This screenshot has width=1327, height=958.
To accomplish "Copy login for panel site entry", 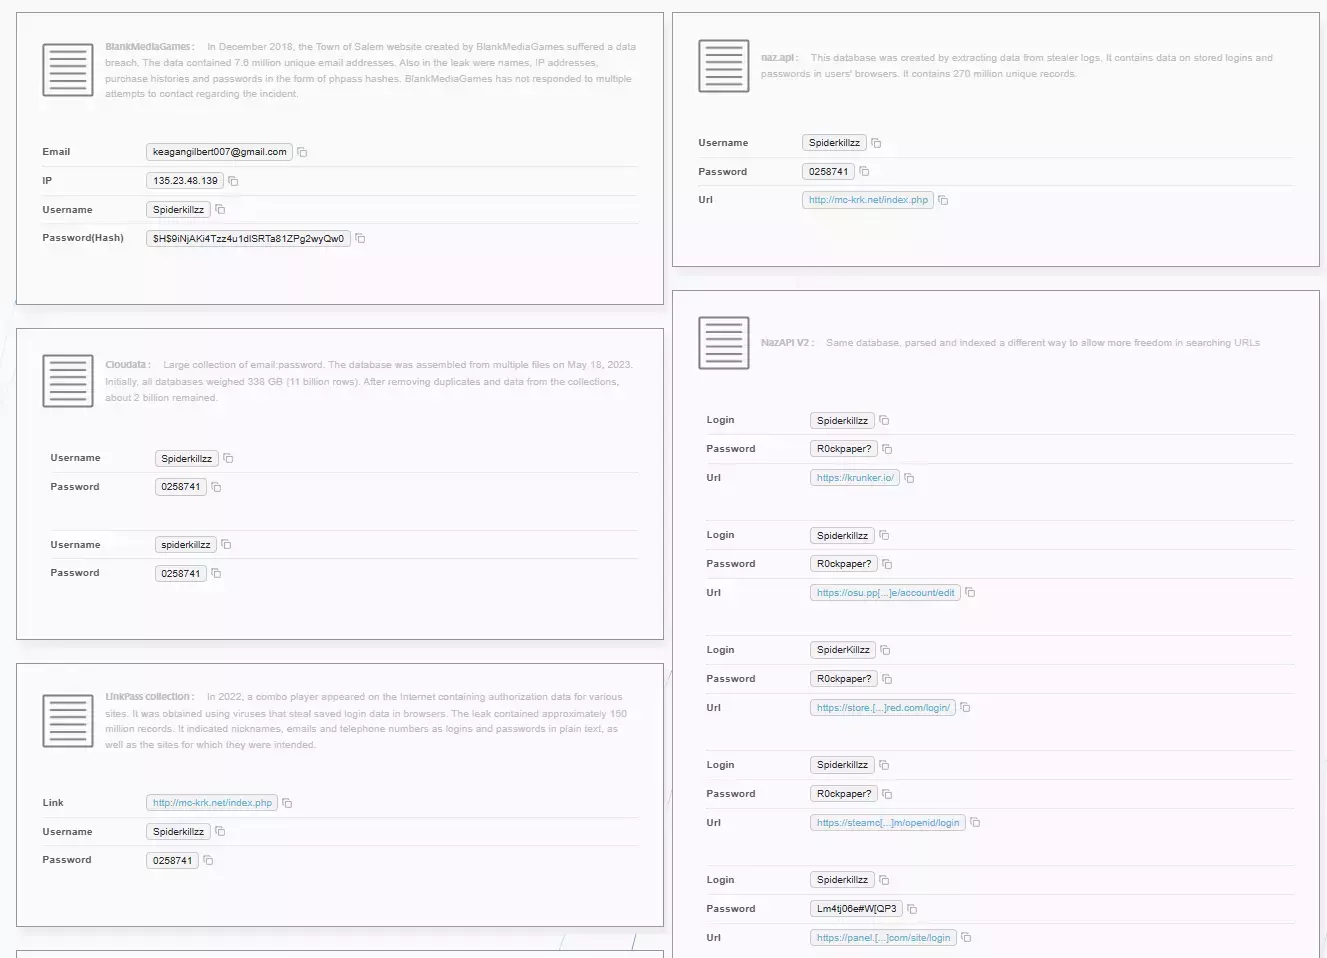I will pos(884,881).
